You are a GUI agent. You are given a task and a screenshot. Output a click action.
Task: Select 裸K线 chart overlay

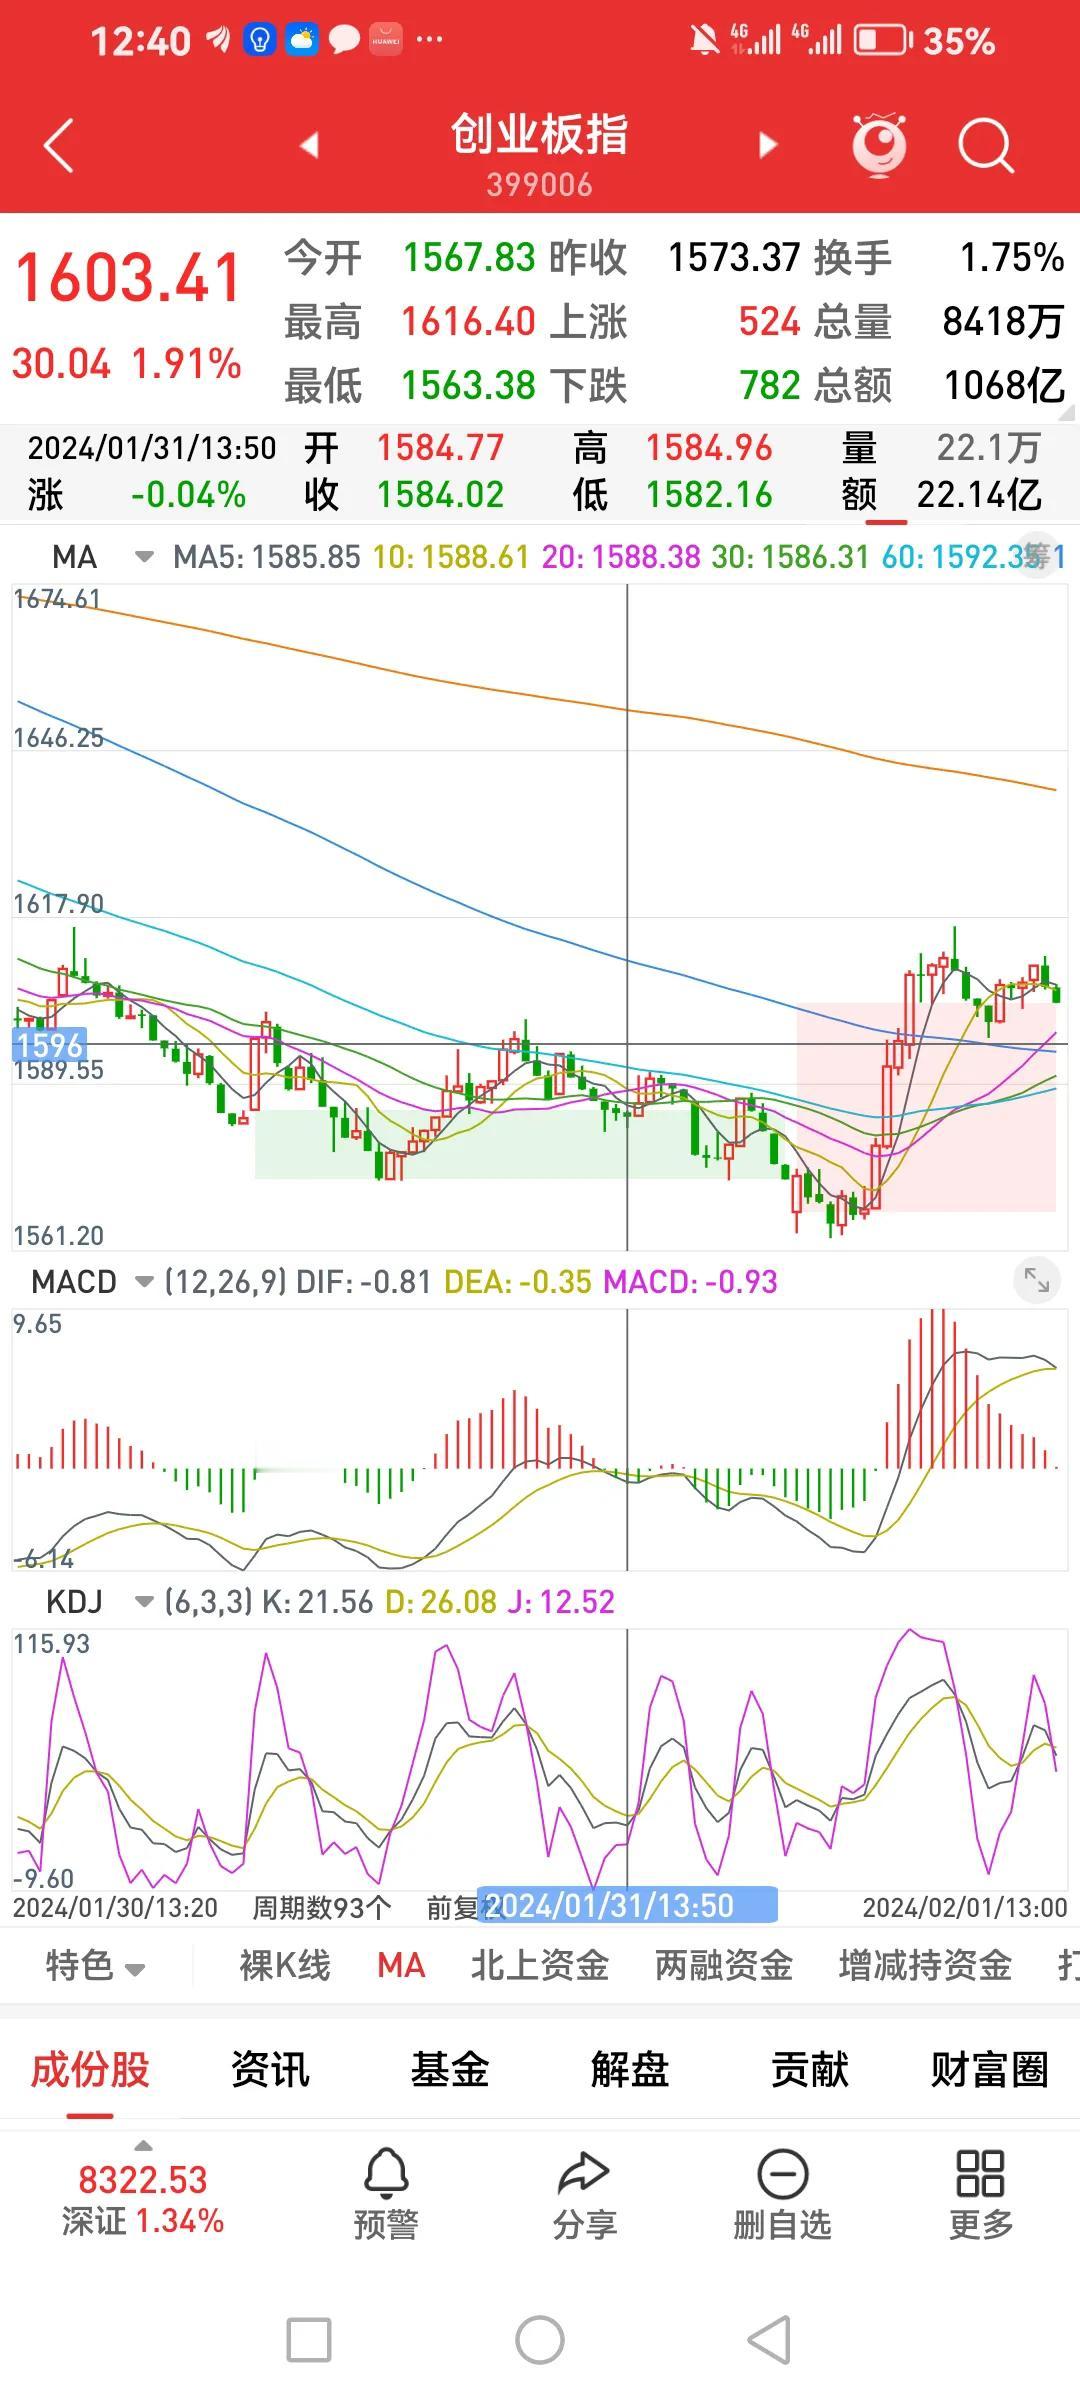285,1965
